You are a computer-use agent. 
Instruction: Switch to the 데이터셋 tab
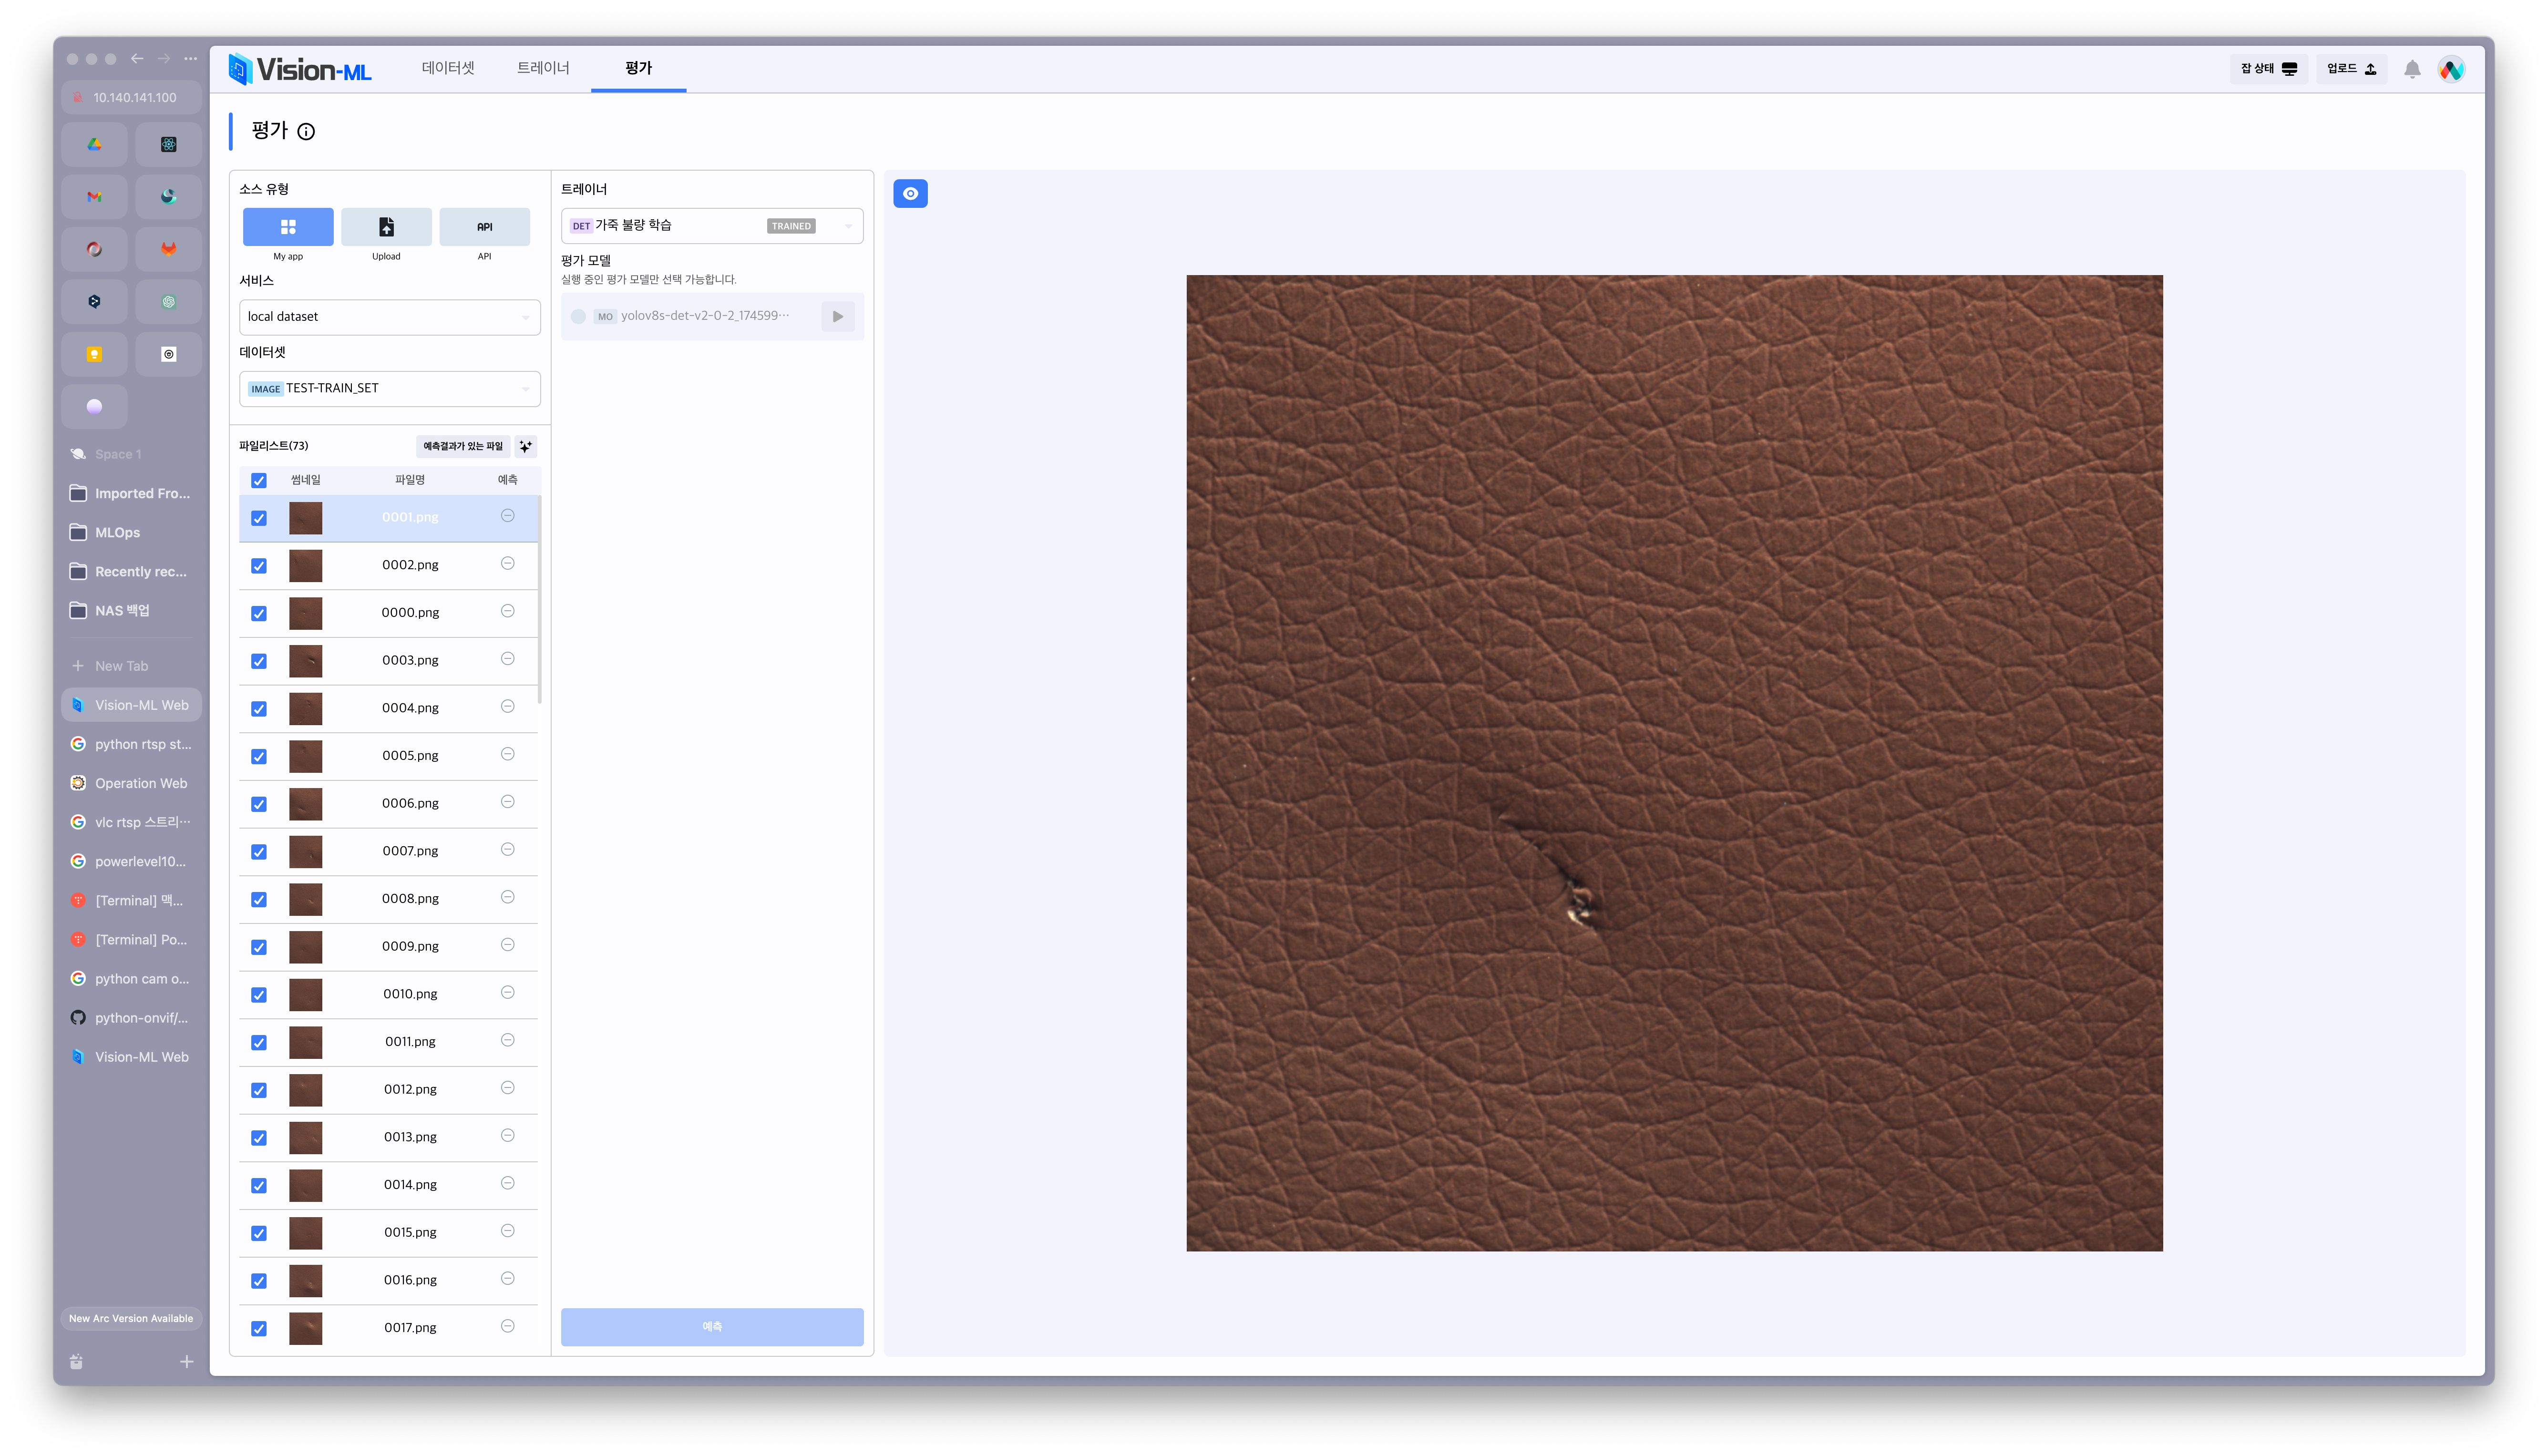[x=448, y=68]
